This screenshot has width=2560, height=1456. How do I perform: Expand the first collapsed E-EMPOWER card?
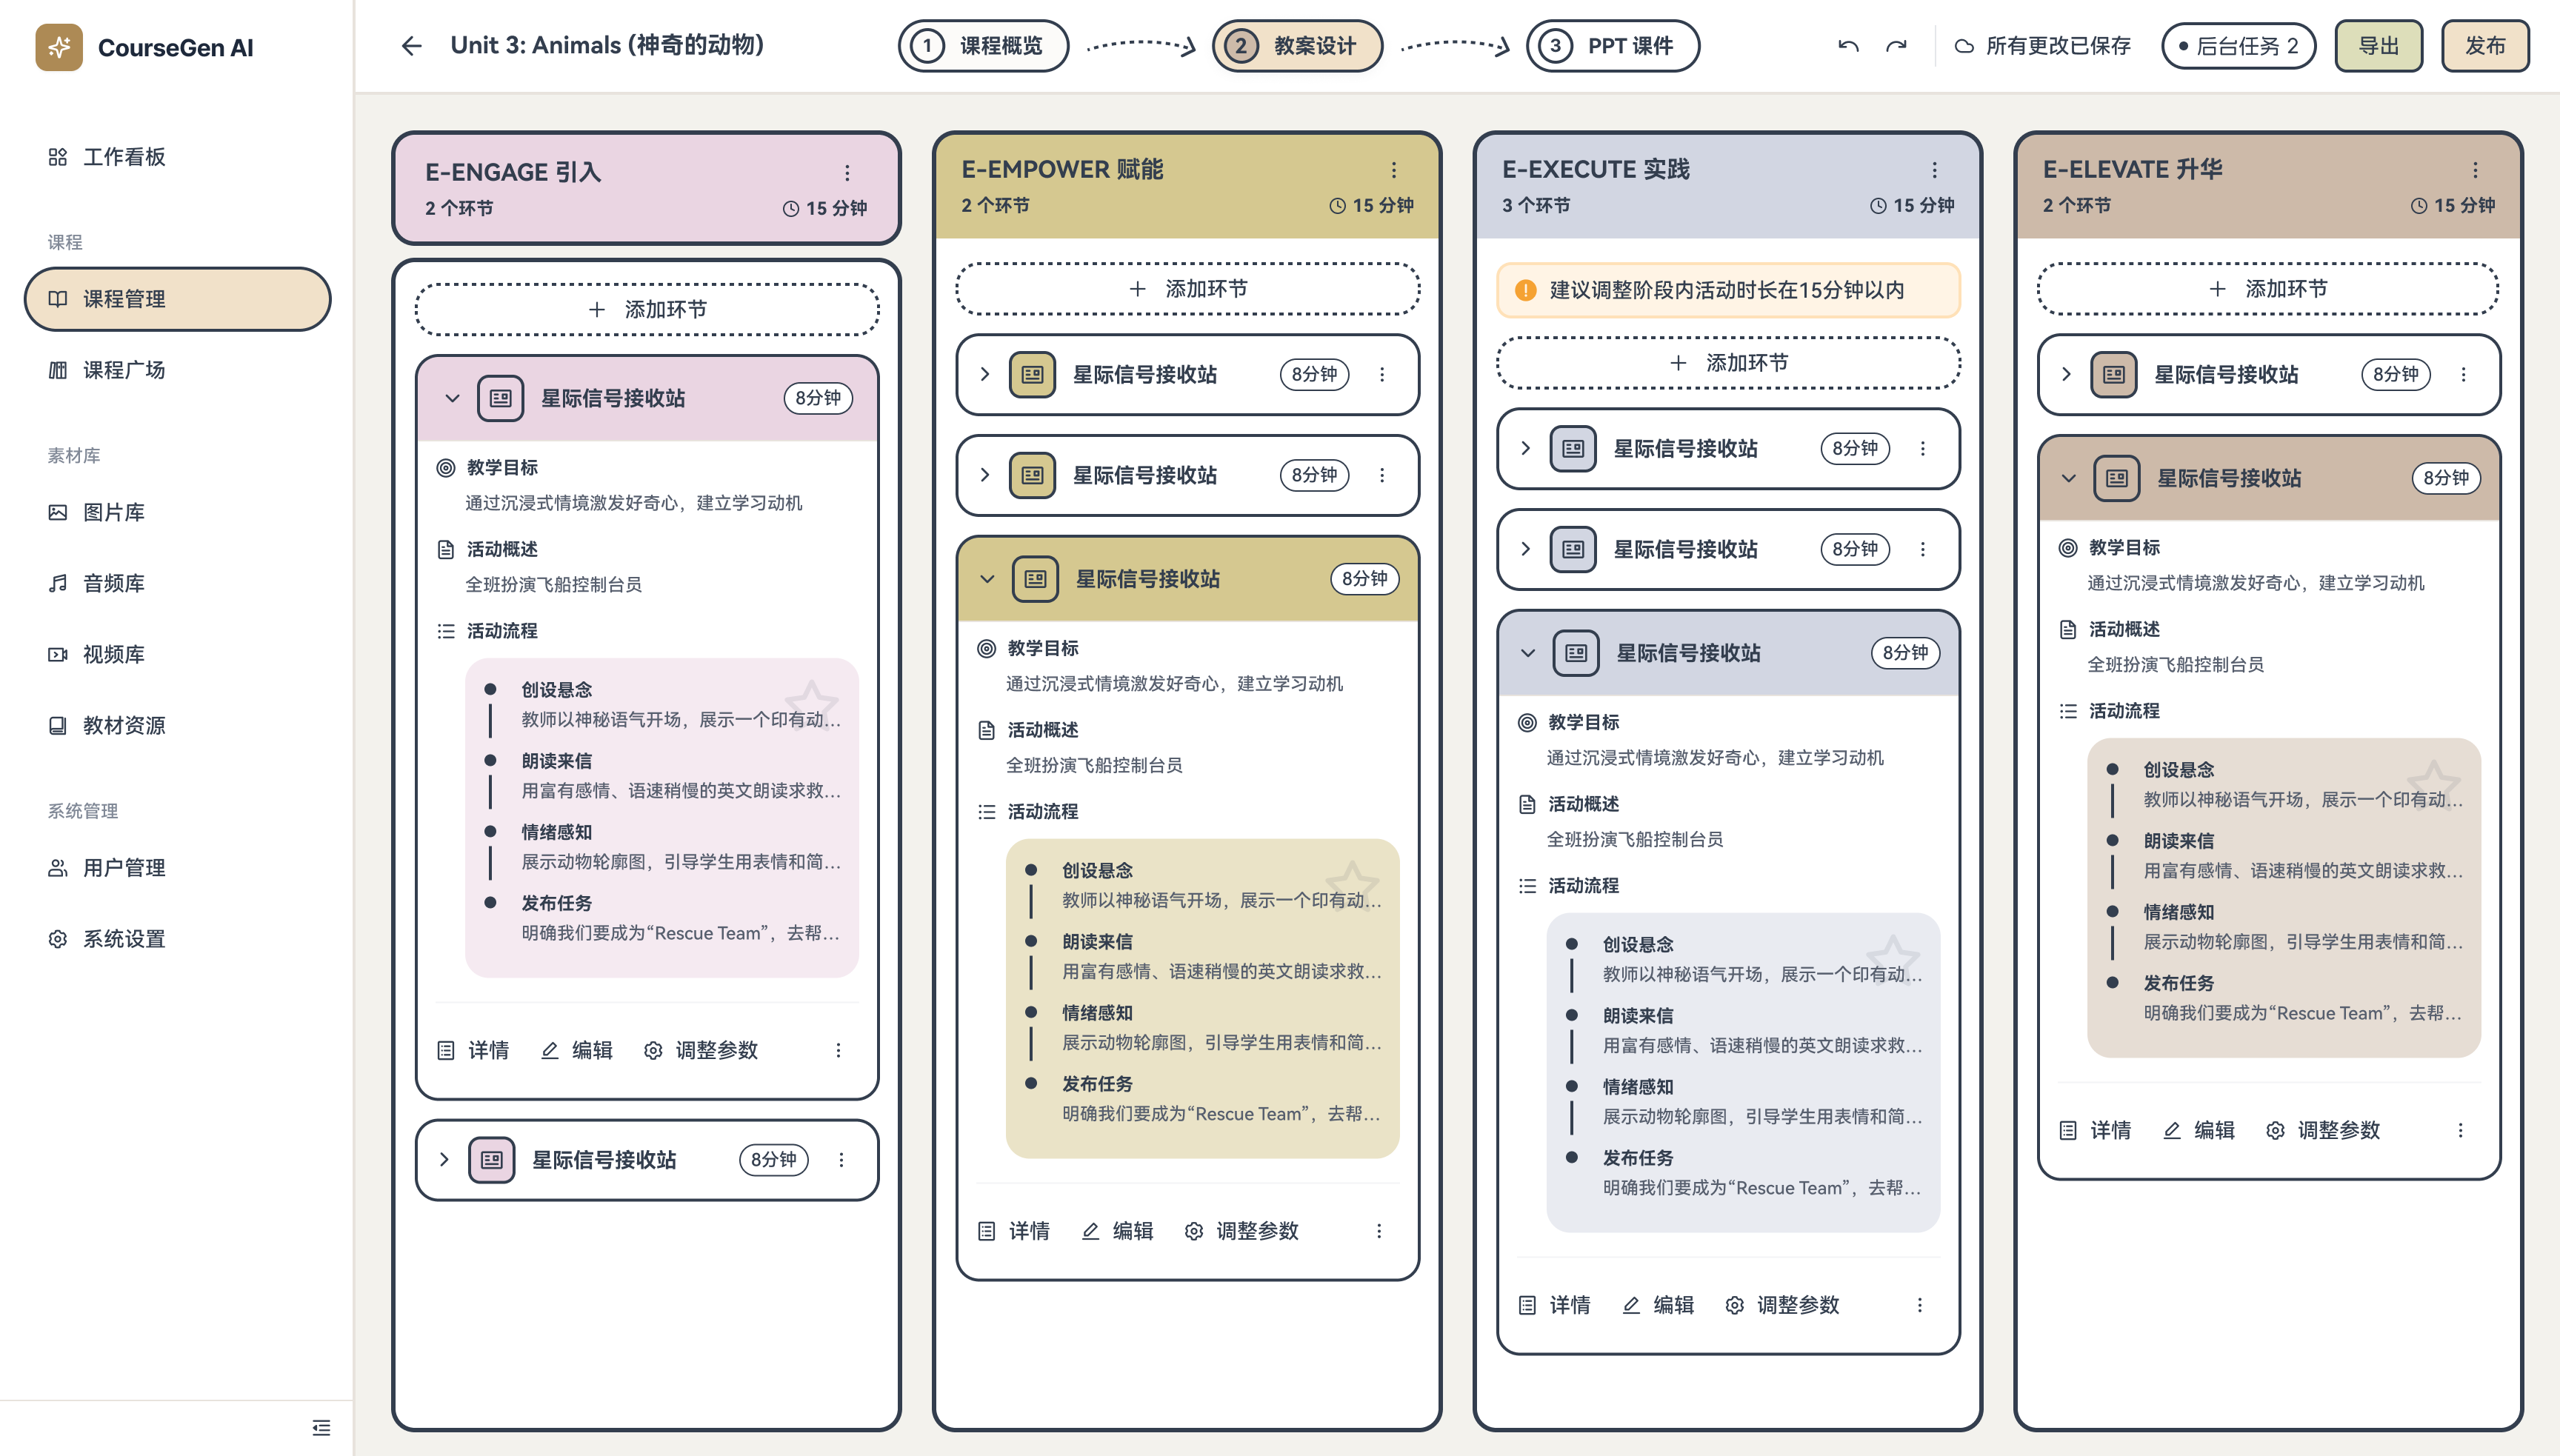tap(985, 374)
